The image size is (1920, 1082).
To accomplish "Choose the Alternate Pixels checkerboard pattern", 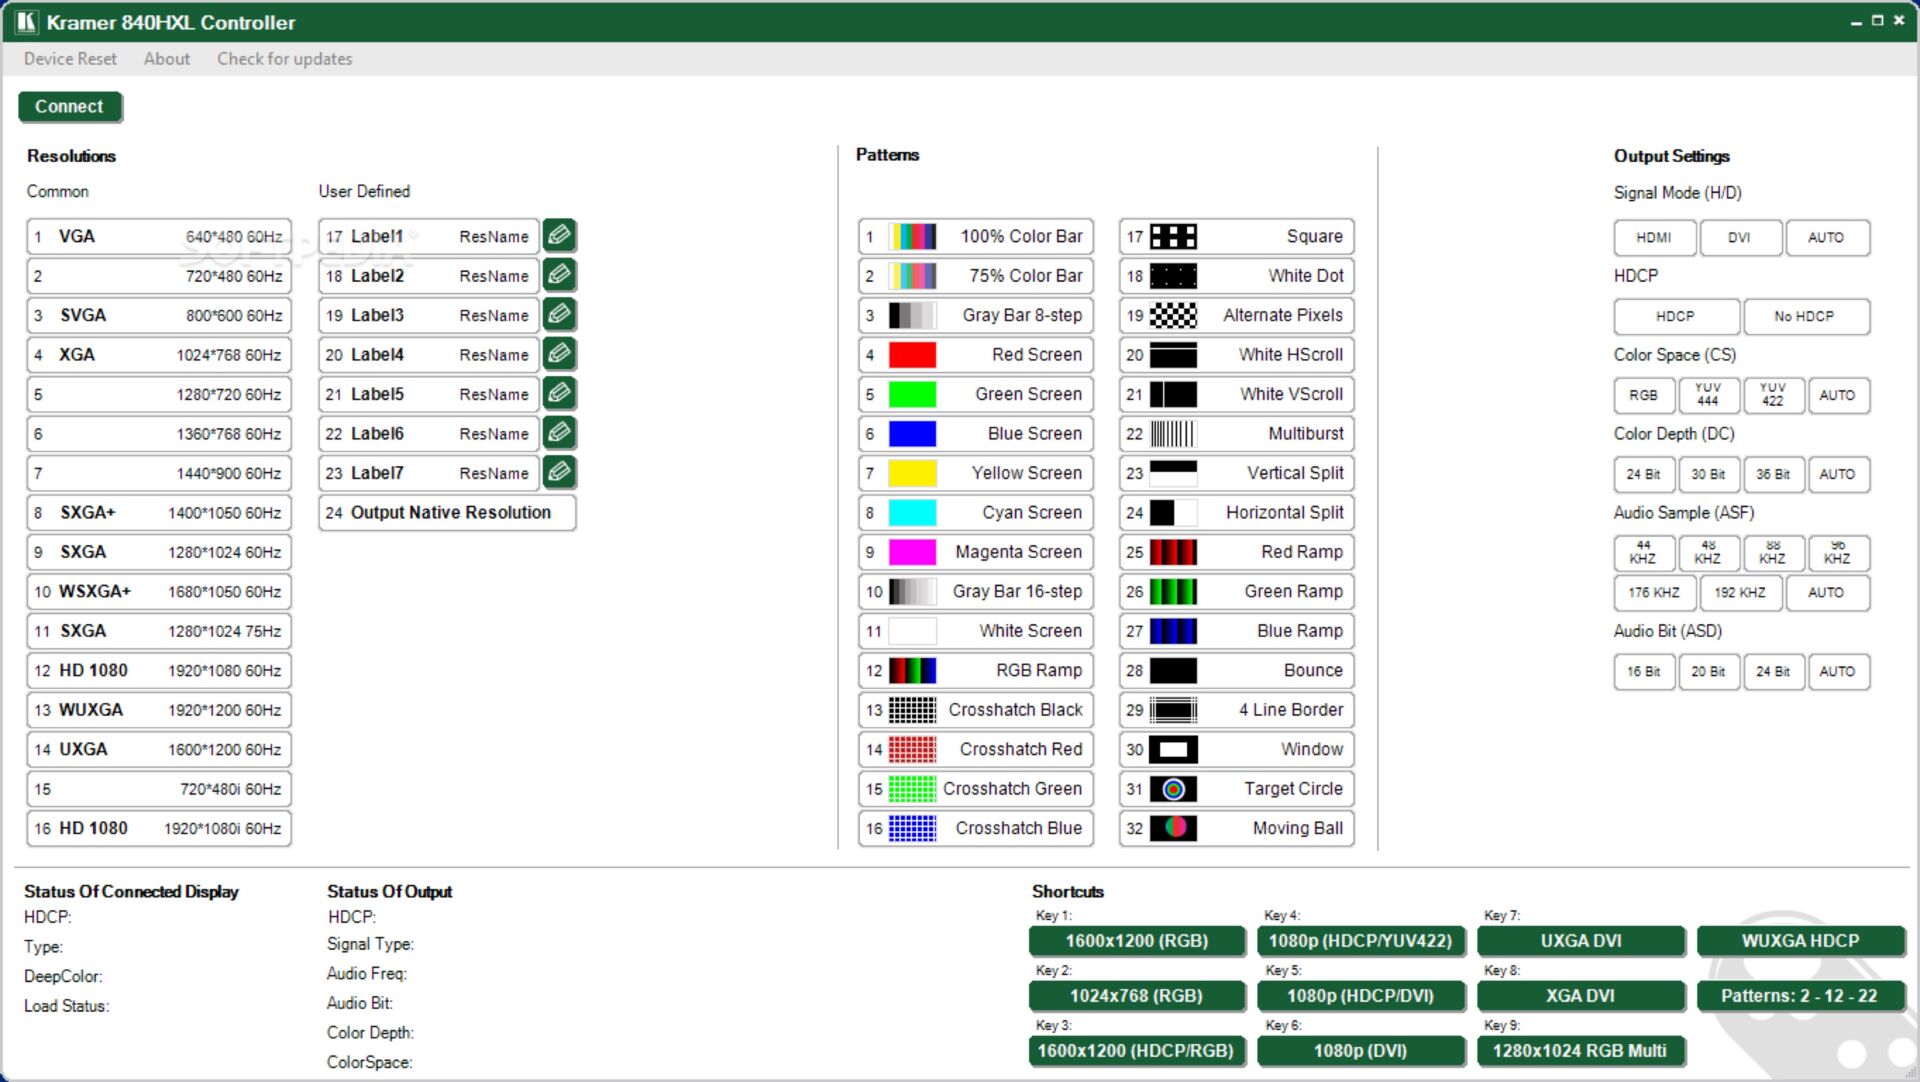I will coord(1173,315).
